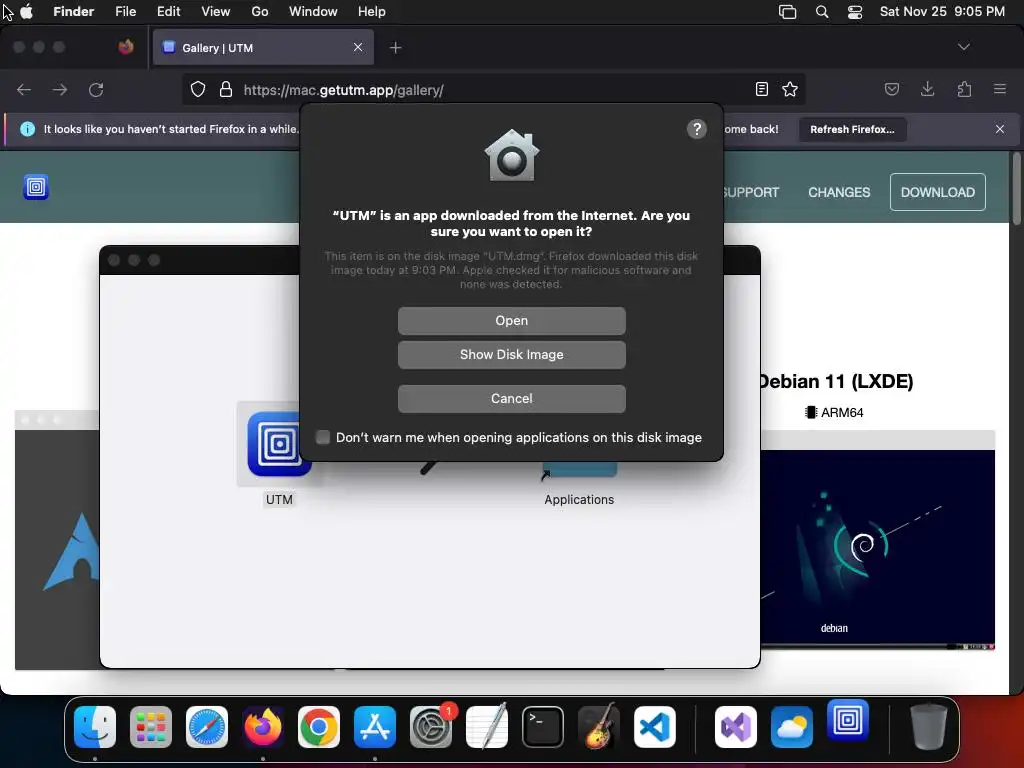Screen dimensions: 1024x768
Task: Click the Open button in the dialog
Action: pos(511,321)
